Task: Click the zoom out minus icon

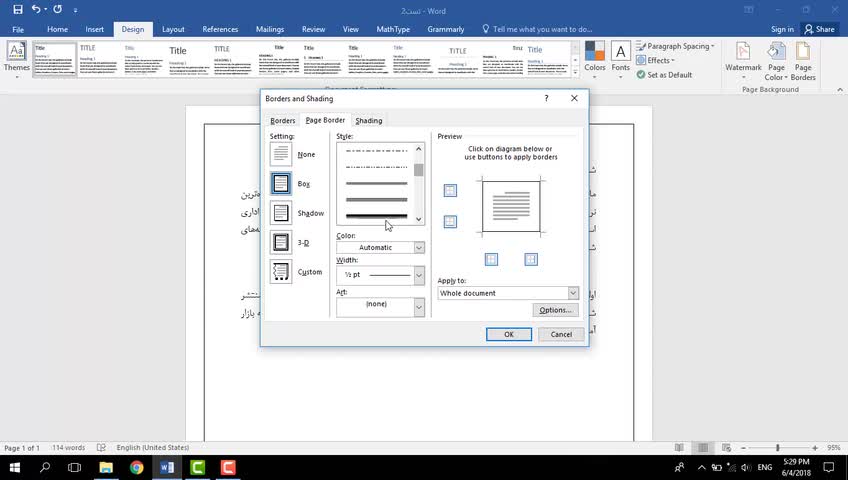Action: [x=743, y=448]
